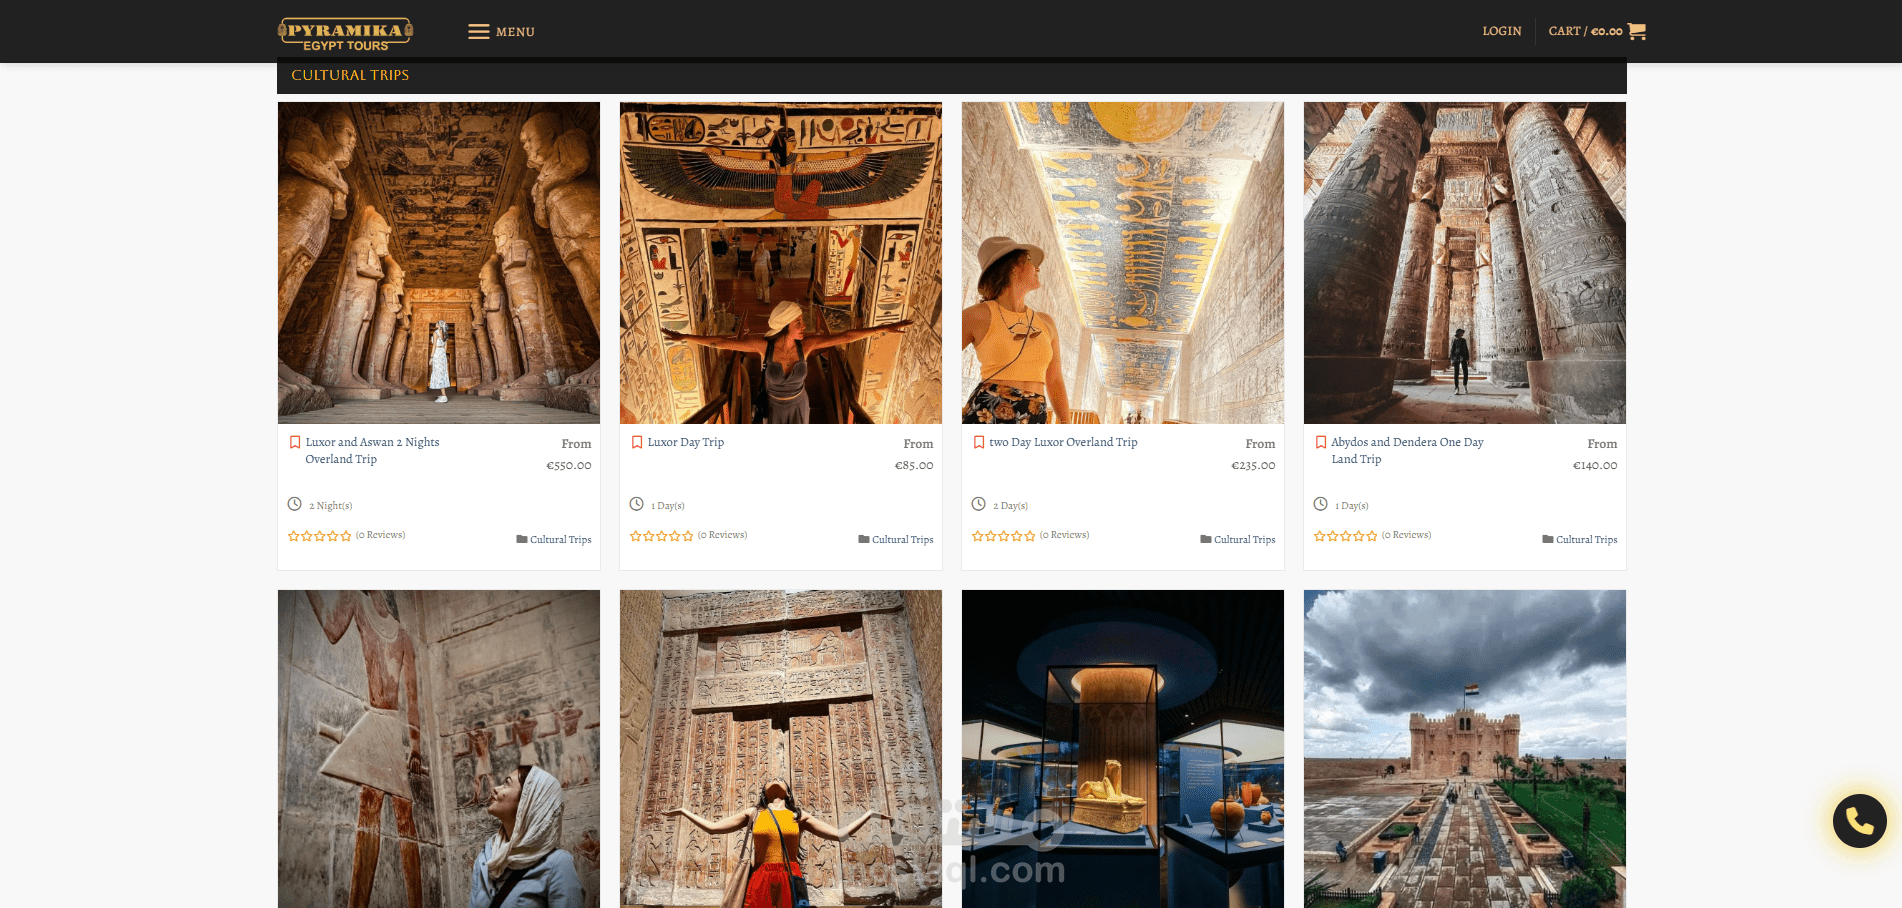
Task: Open Cultural Trips category on Luxor Day Trip card
Action: [x=902, y=540]
